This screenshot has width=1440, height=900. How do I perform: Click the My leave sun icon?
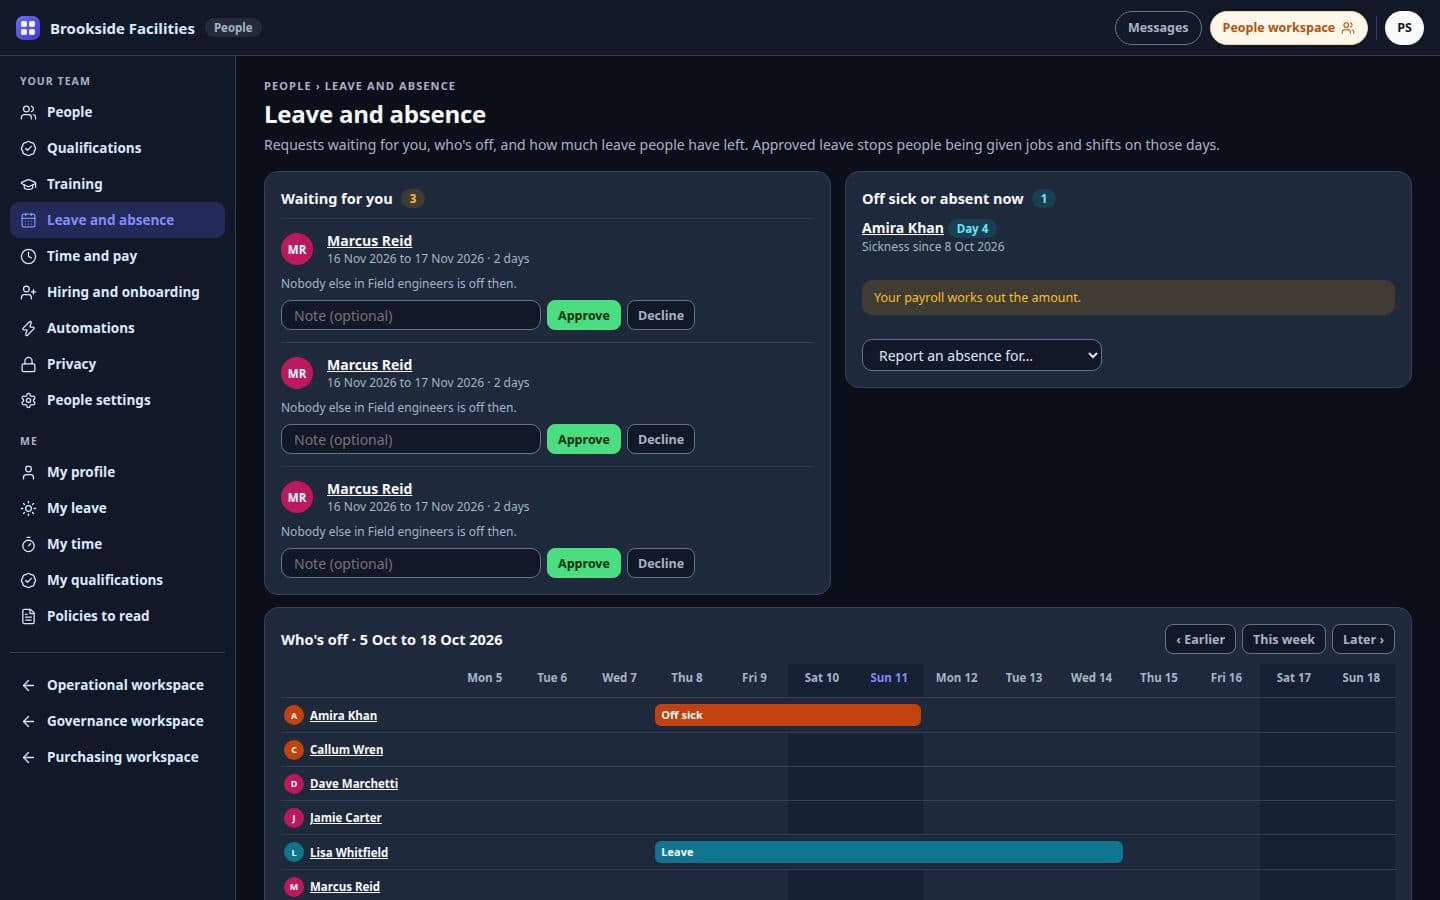(28, 508)
